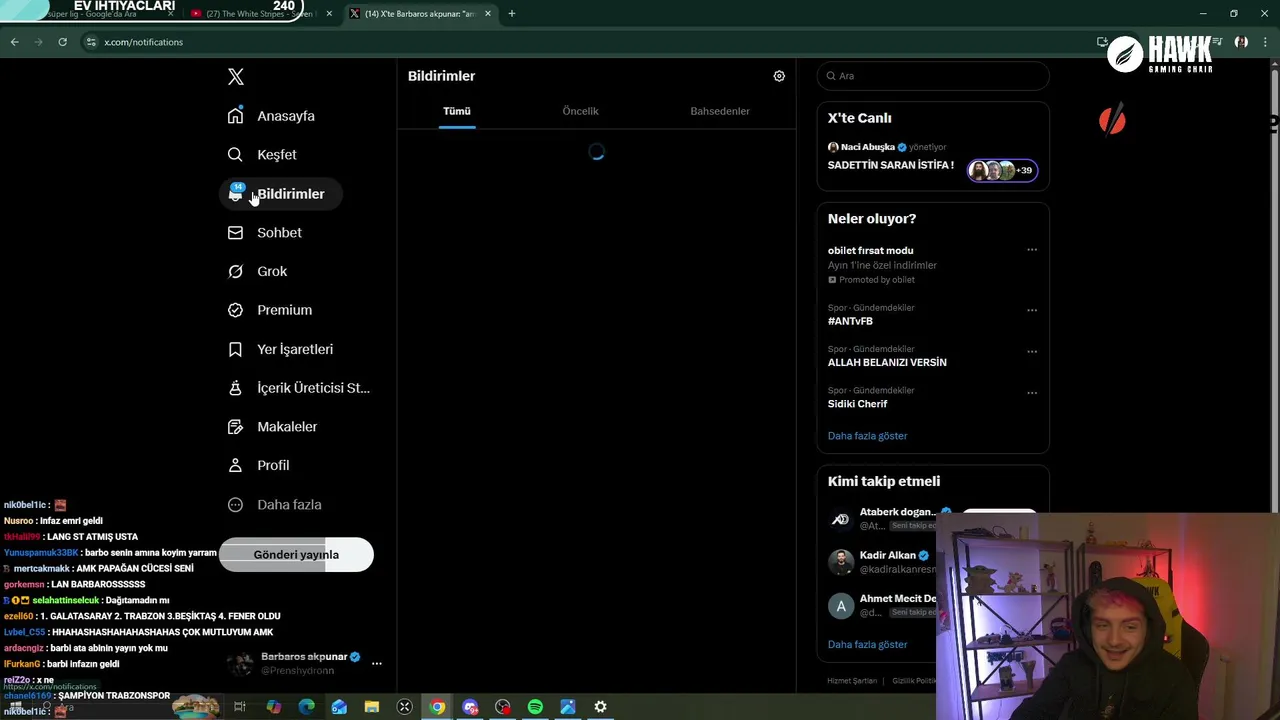The width and height of the screenshot is (1280, 720).
Task: Open Ahmet Mecit suggested profile avatar
Action: tap(841, 606)
